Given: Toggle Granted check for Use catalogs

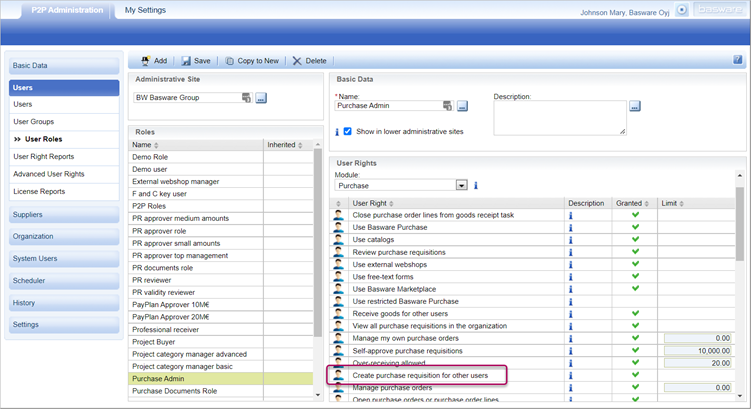Looking at the screenshot, I should click(636, 239).
